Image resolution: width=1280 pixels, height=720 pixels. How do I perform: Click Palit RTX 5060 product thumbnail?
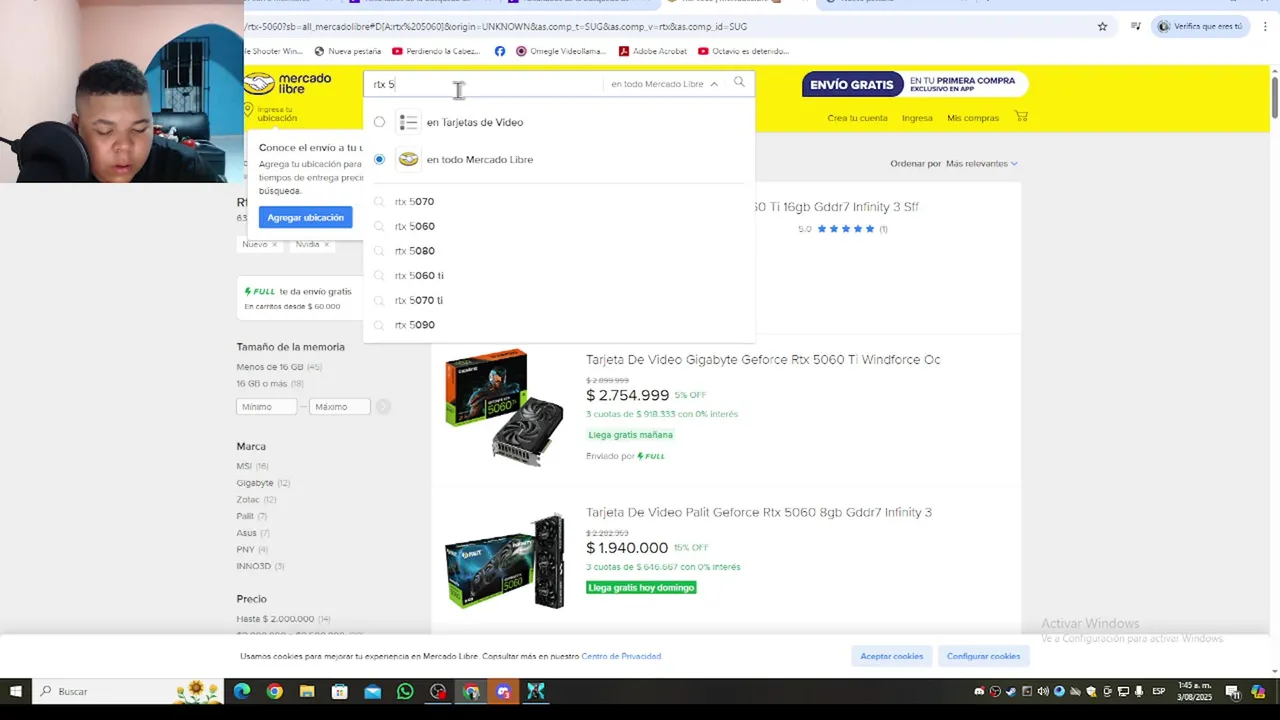(505, 560)
